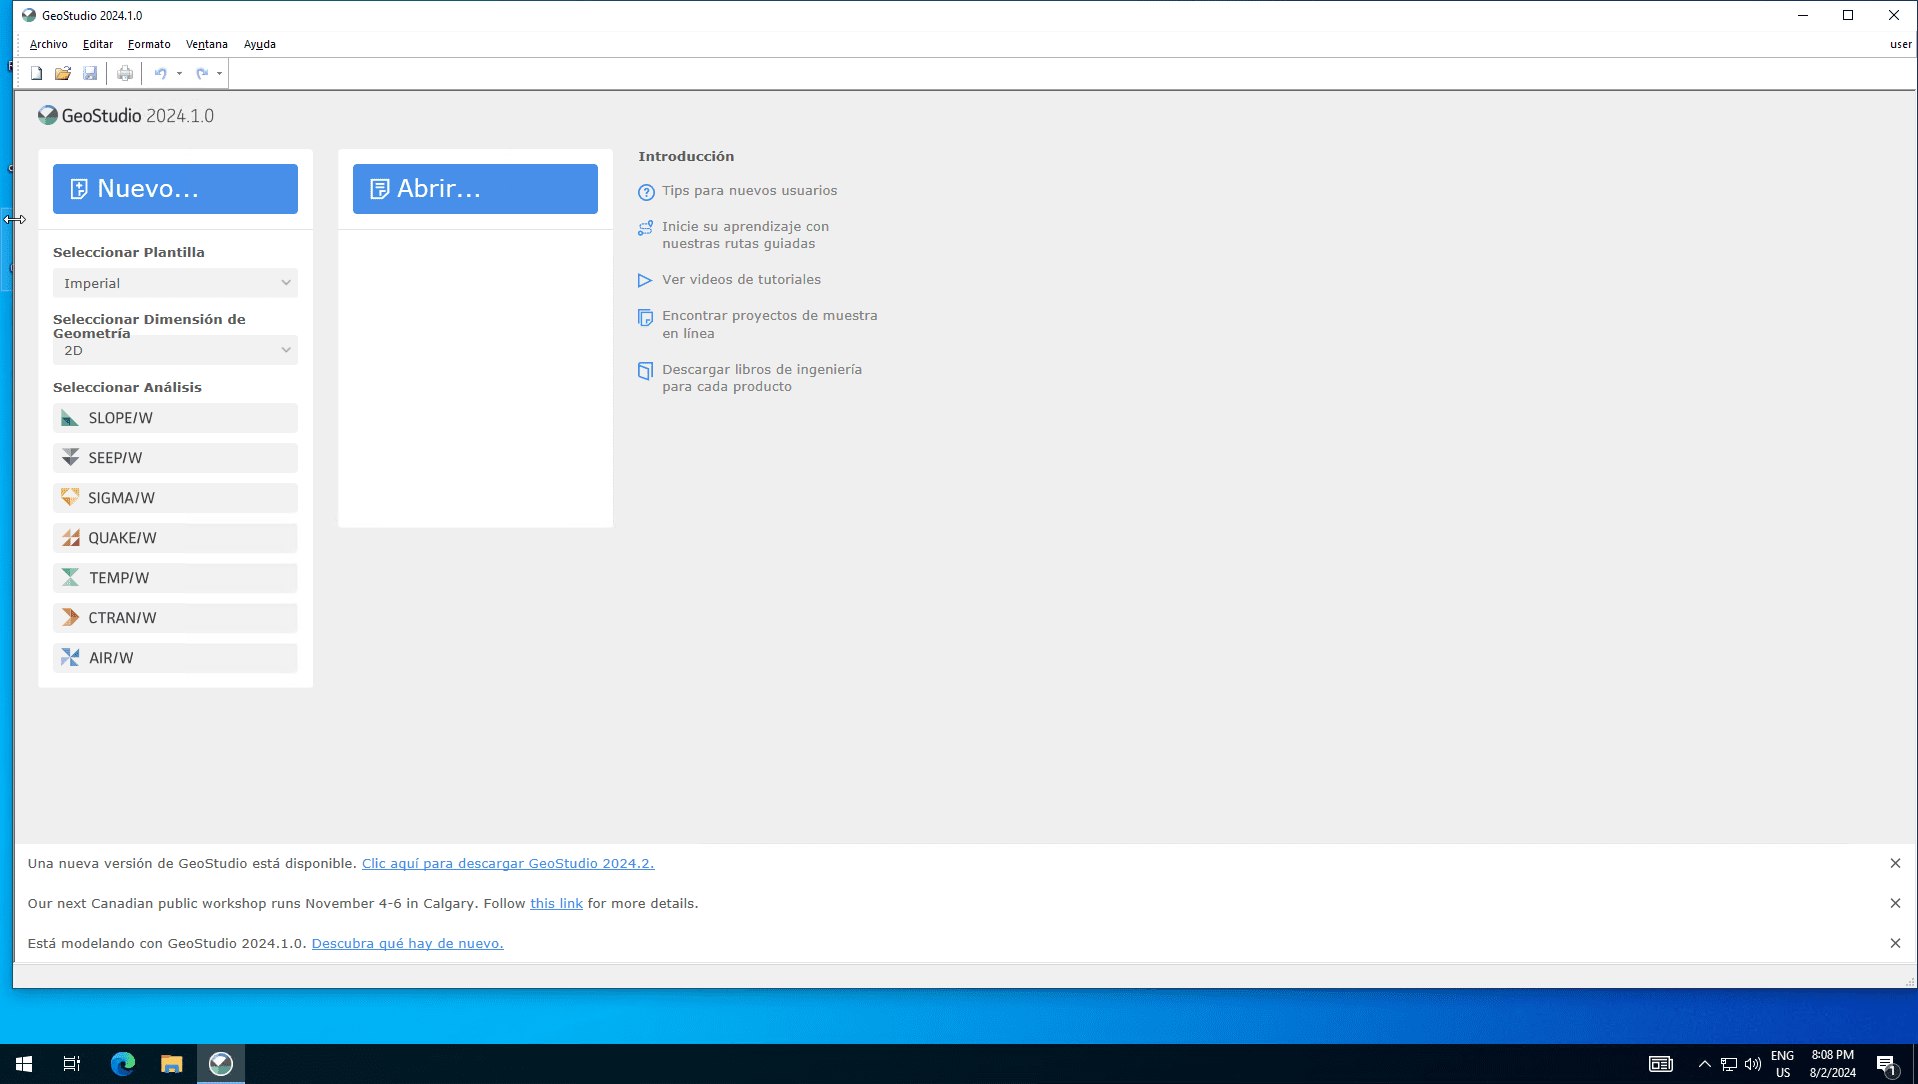The height and width of the screenshot is (1084, 1918).
Task: Open the 2D geometry dimension dropdown
Action: pyautogui.click(x=175, y=351)
